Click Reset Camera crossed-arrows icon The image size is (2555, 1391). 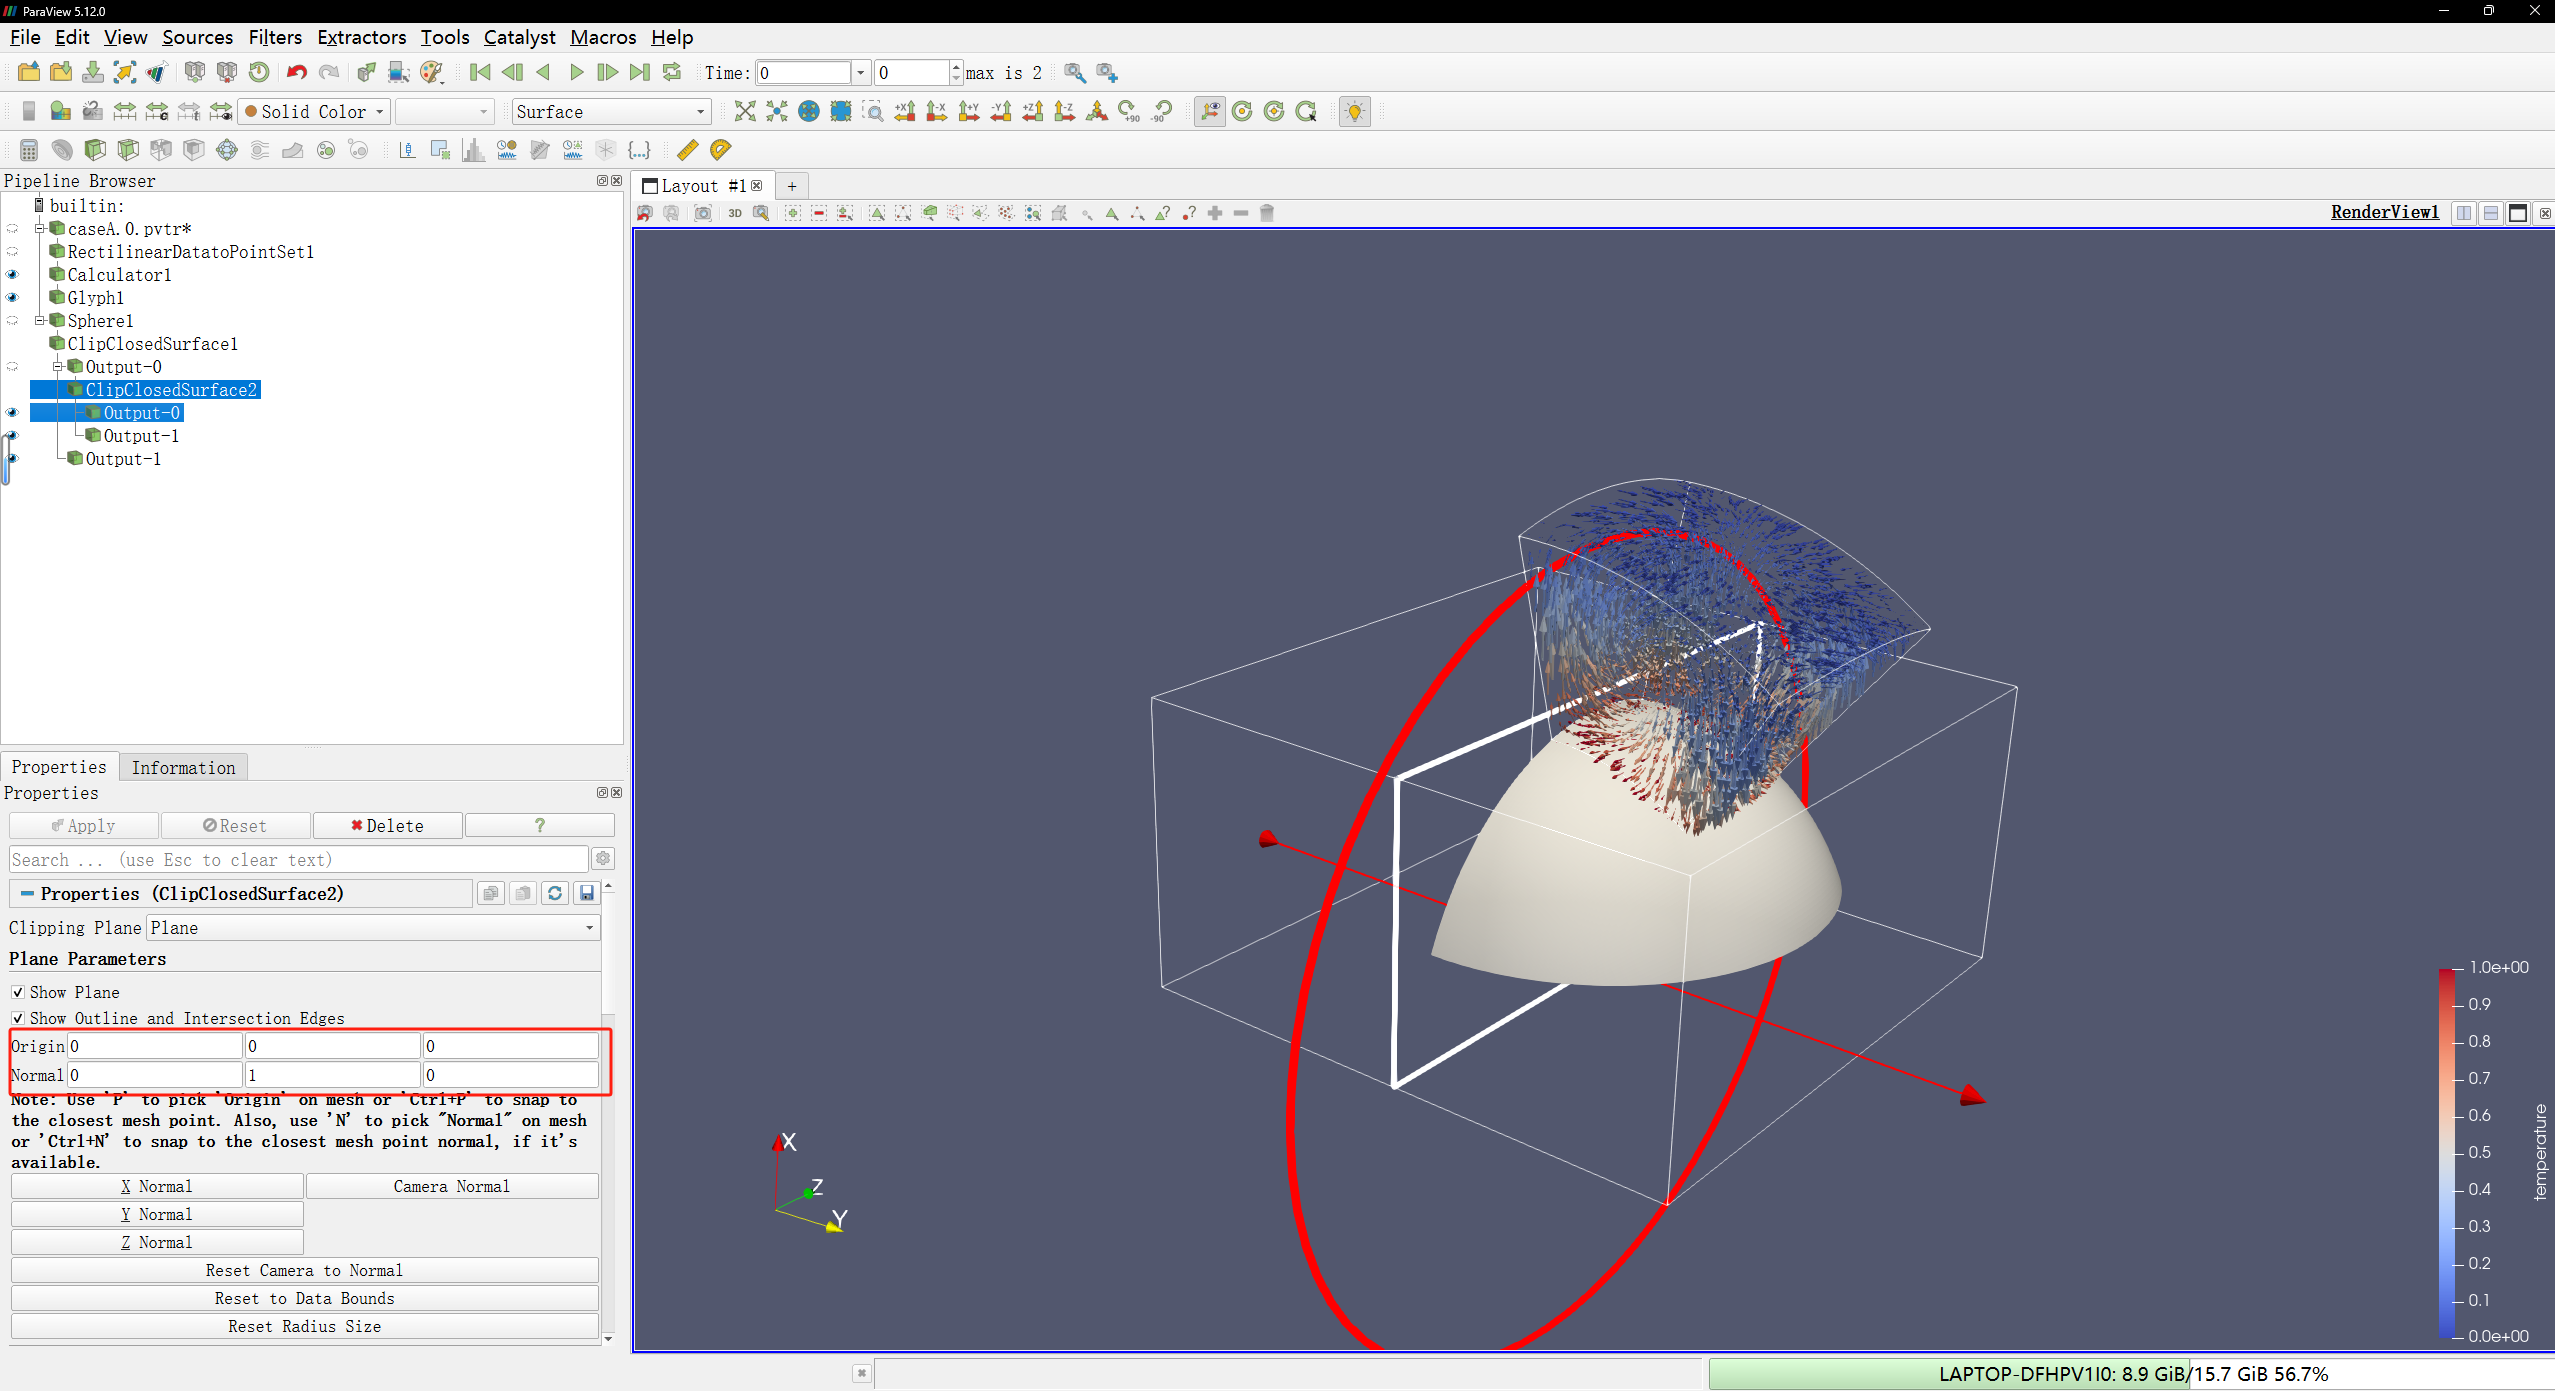(745, 112)
